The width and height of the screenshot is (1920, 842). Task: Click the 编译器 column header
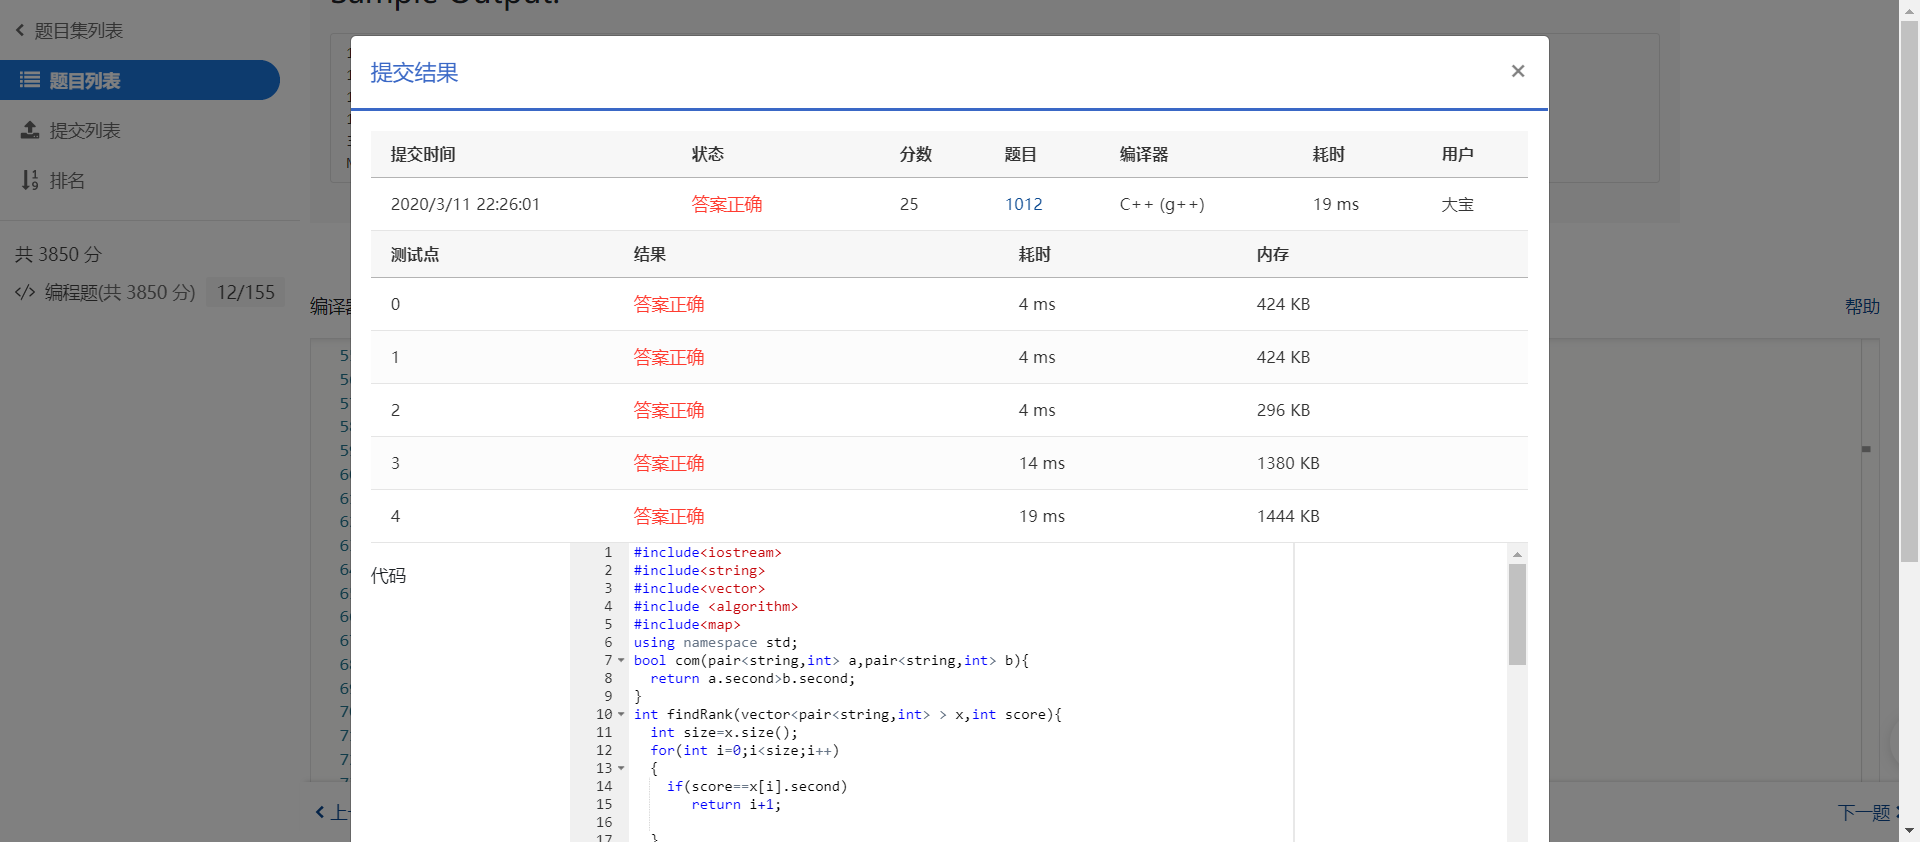tap(1144, 155)
